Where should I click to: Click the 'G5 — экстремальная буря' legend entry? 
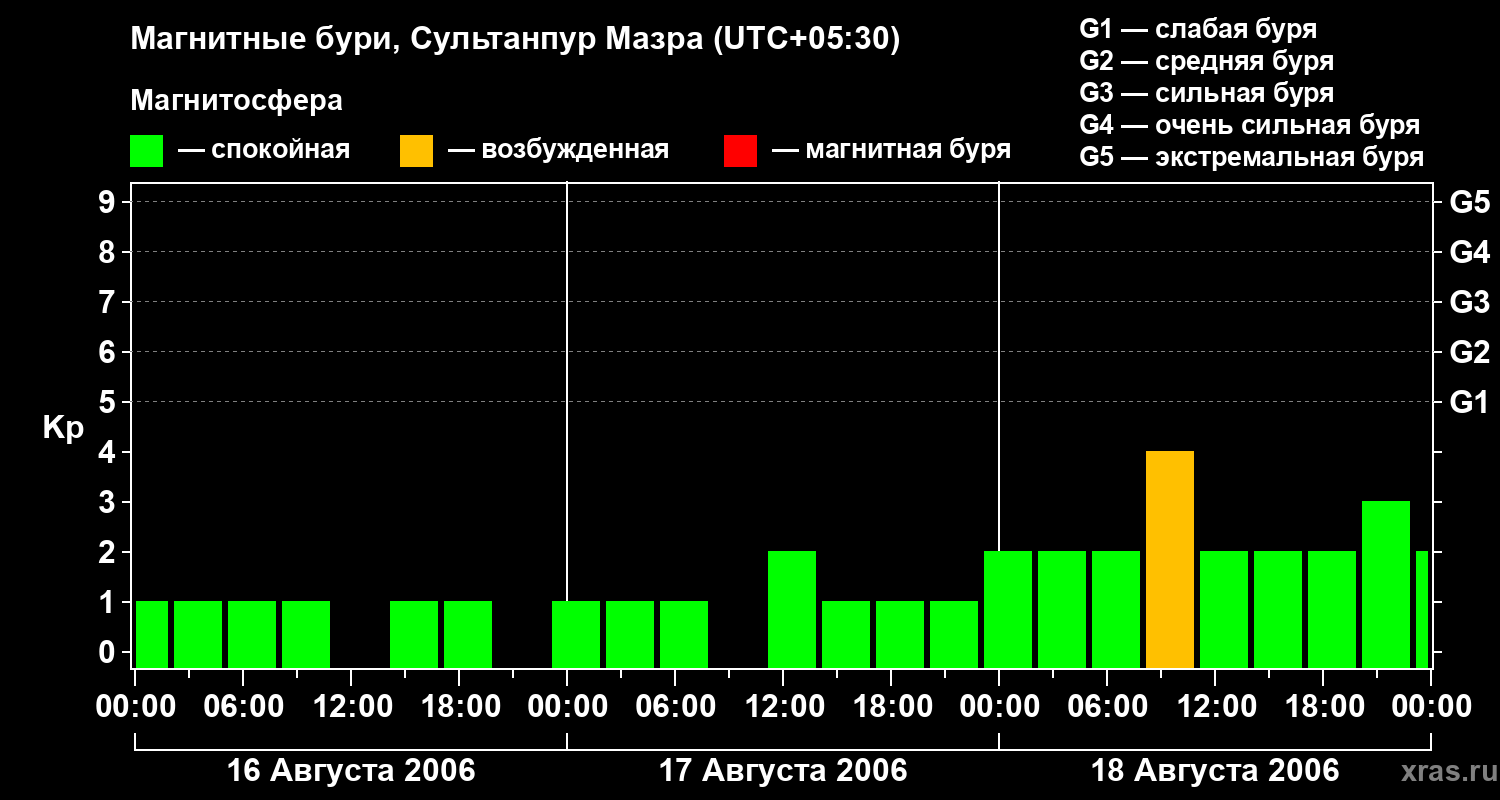pyautogui.click(x=1251, y=157)
